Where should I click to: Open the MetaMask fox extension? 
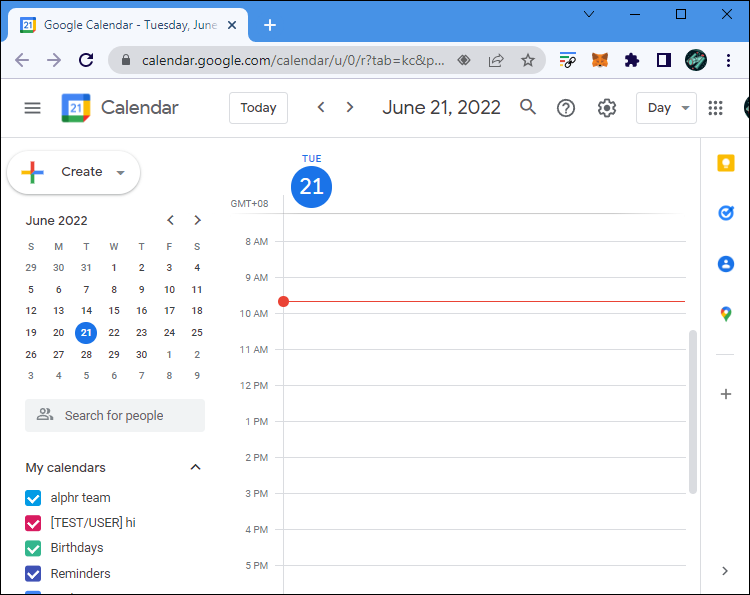pyautogui.click(x=600, y=60)
